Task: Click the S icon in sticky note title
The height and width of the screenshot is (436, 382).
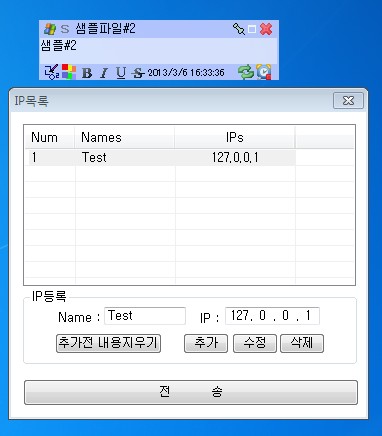Action: 65,29
